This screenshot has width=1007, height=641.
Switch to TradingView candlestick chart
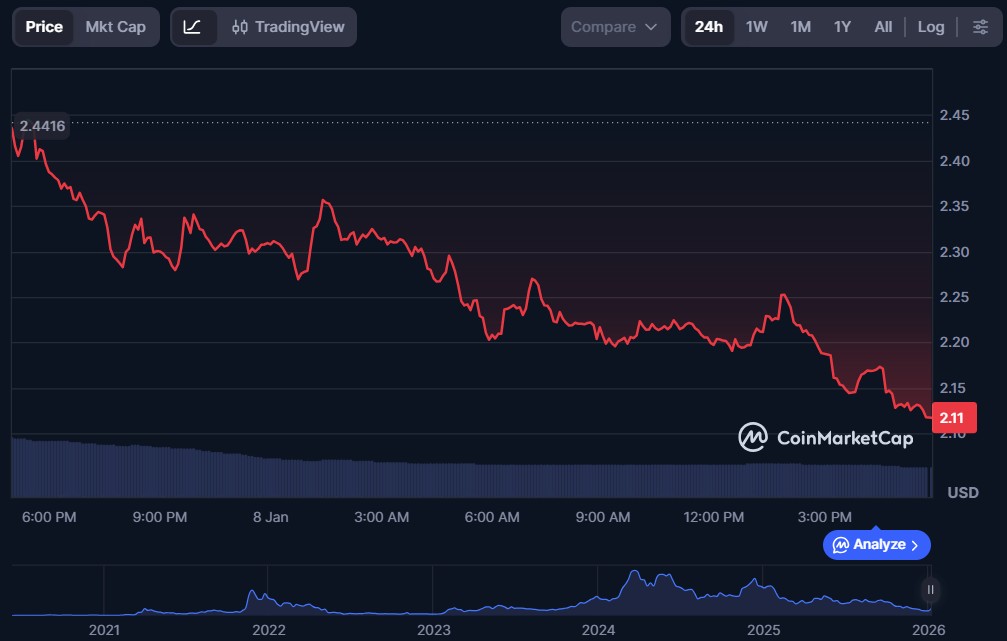pos(287,27)
